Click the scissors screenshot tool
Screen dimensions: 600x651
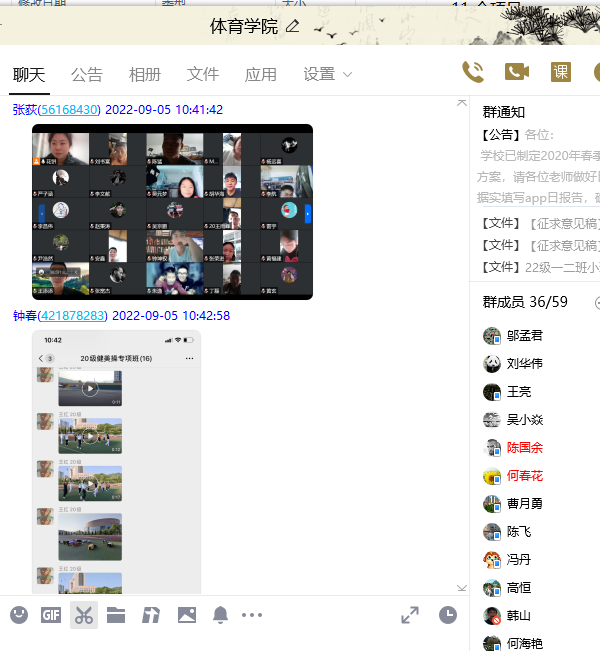84,615
